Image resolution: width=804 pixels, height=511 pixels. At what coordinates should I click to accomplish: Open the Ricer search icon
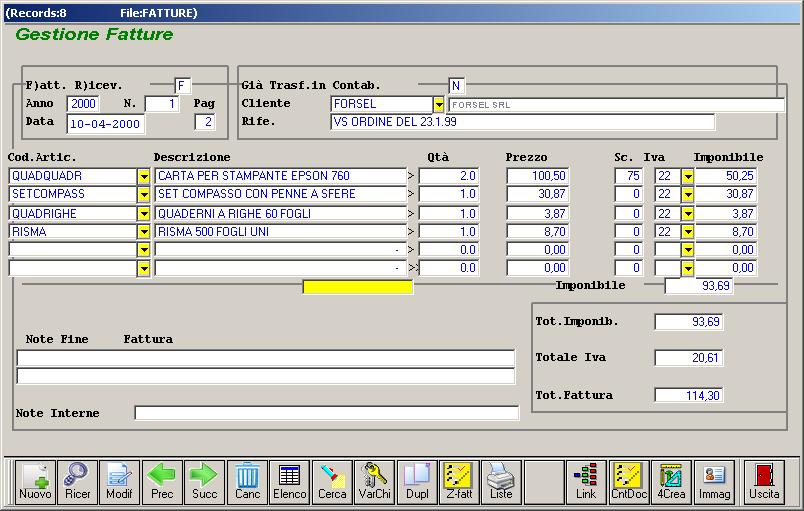coord(77,482)
